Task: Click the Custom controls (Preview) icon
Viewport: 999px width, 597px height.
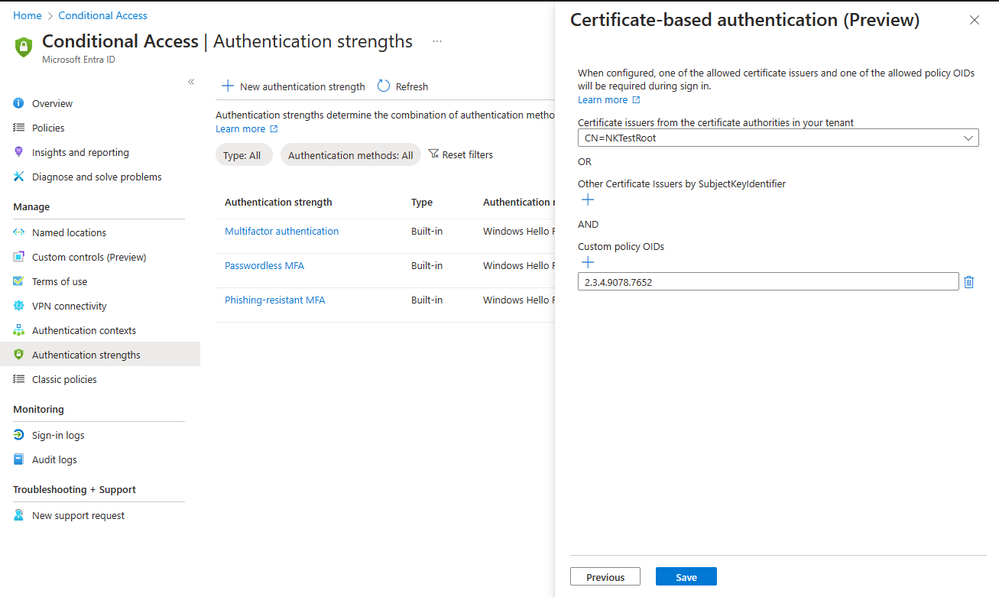Action: point(18,257)
